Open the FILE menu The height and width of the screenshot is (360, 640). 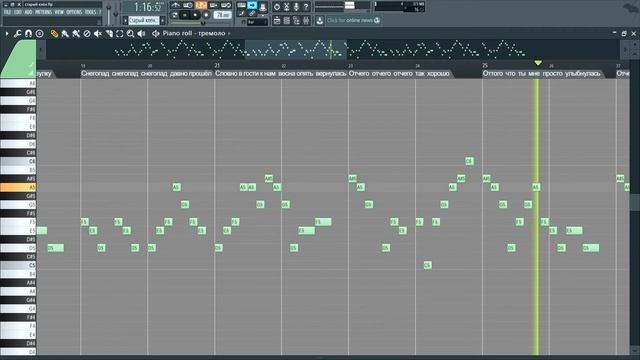(7, 12)
